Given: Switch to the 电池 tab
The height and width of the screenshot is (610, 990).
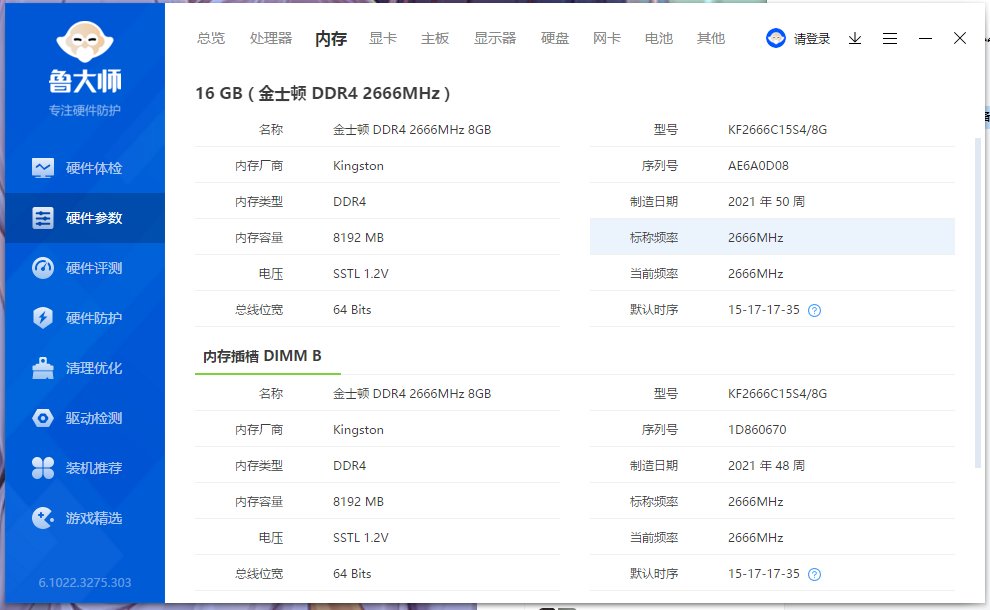Looking at the screenshot, I should pos(659,39).
